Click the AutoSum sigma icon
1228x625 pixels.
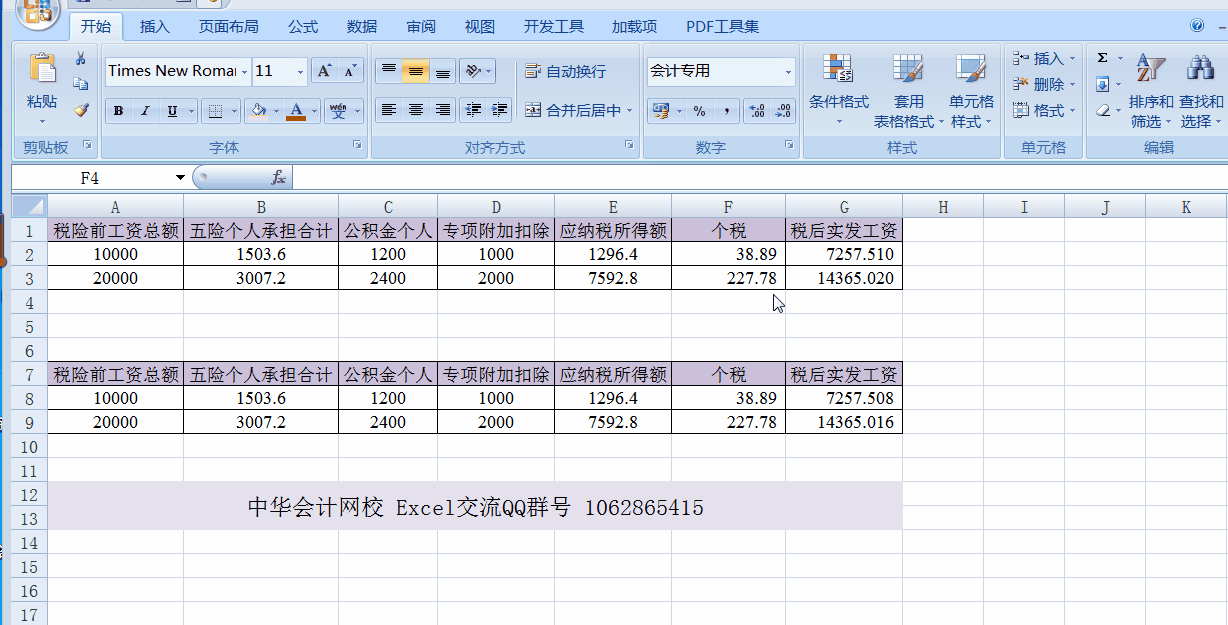(1102, 59)
